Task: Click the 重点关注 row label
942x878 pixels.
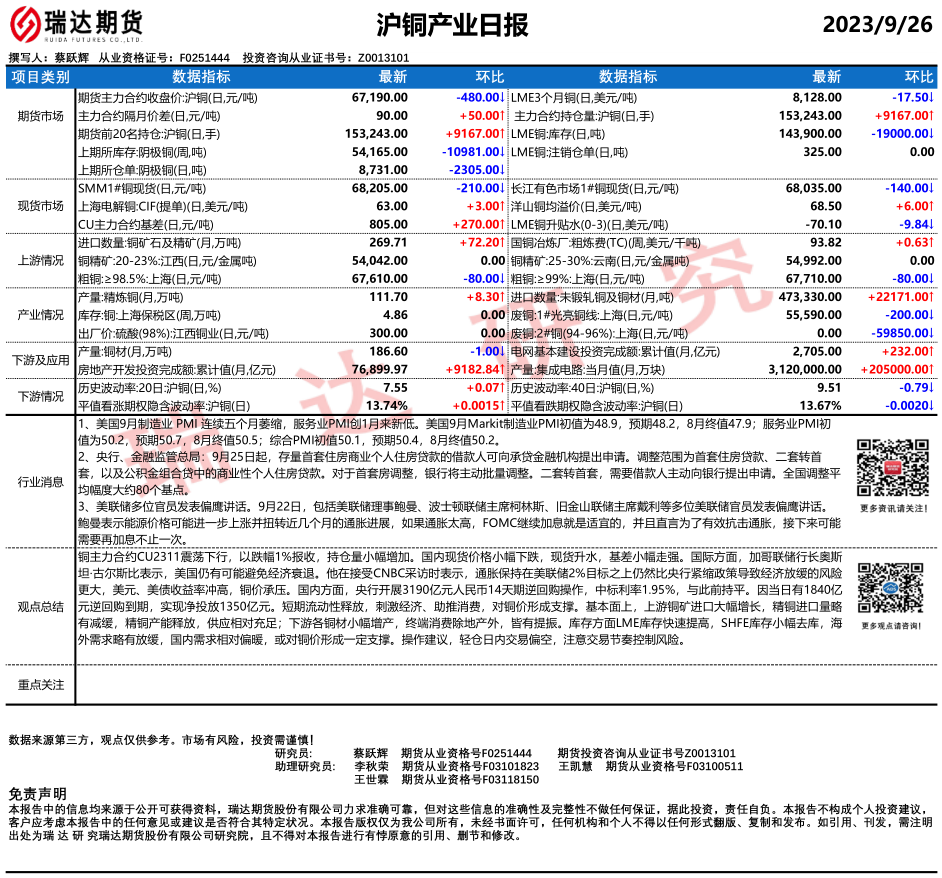Action: point(40,685)
